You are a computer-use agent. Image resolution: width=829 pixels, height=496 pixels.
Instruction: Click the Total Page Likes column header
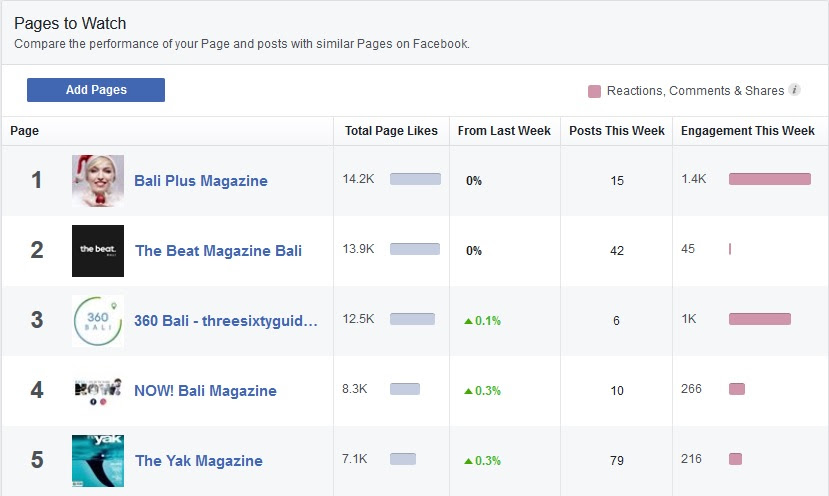pos(391,131)
